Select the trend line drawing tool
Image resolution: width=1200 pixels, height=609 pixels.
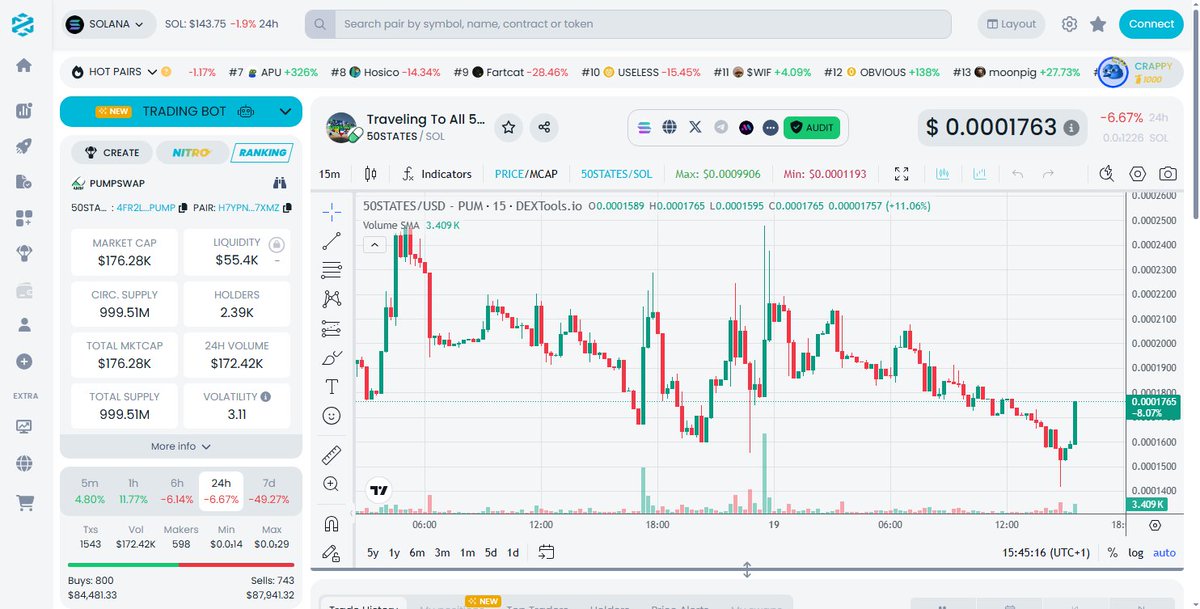tap(332, 241)
